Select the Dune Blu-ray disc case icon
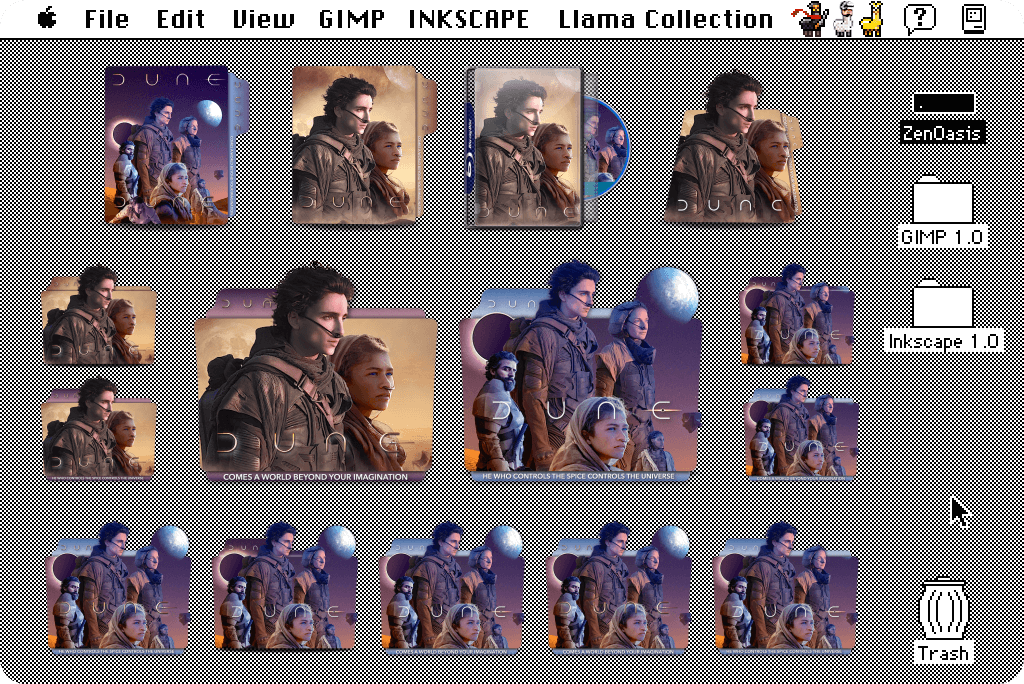1024x684 pixels. click(x=527, y=147)
